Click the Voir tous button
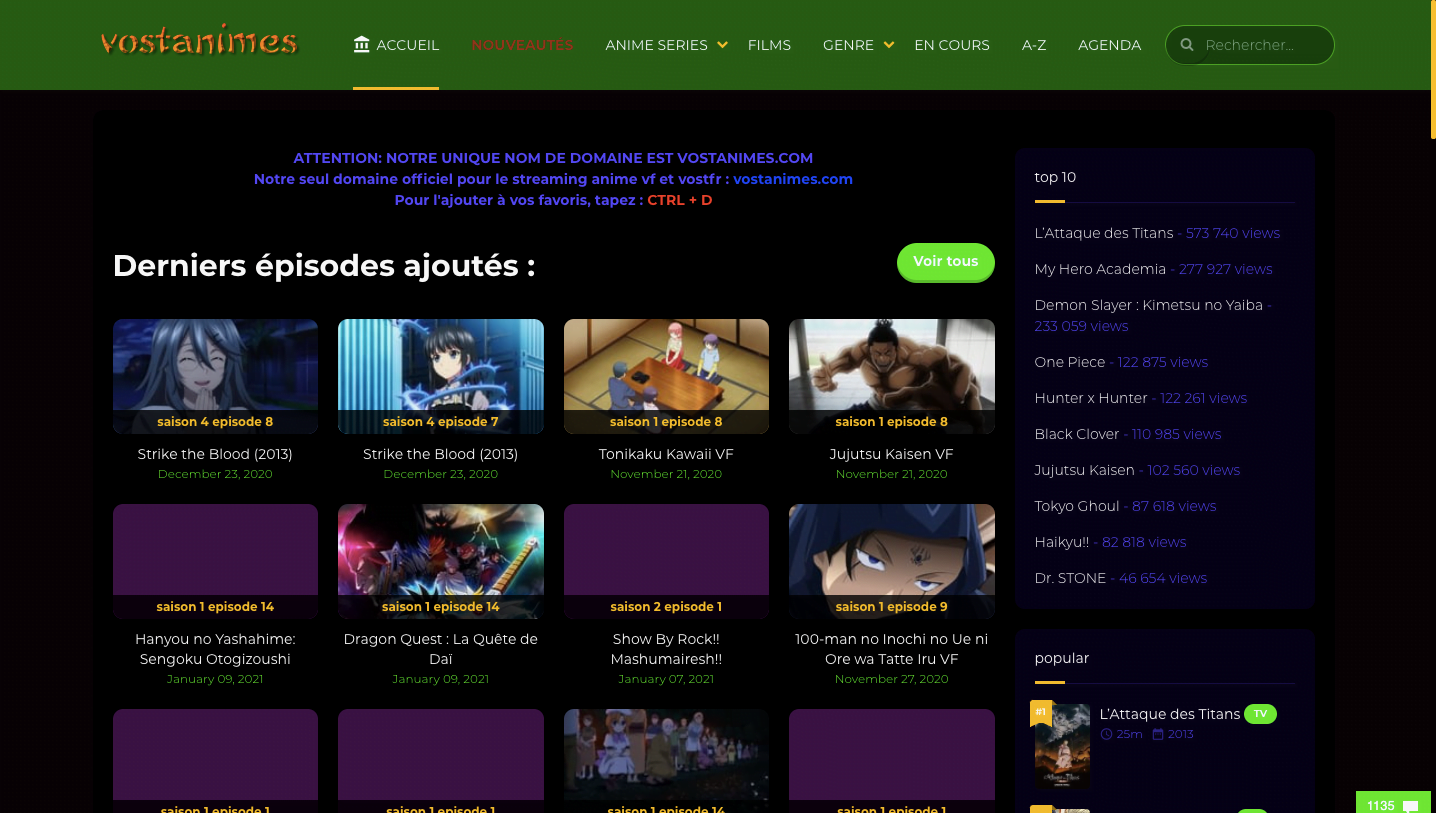 click(946, 262)
